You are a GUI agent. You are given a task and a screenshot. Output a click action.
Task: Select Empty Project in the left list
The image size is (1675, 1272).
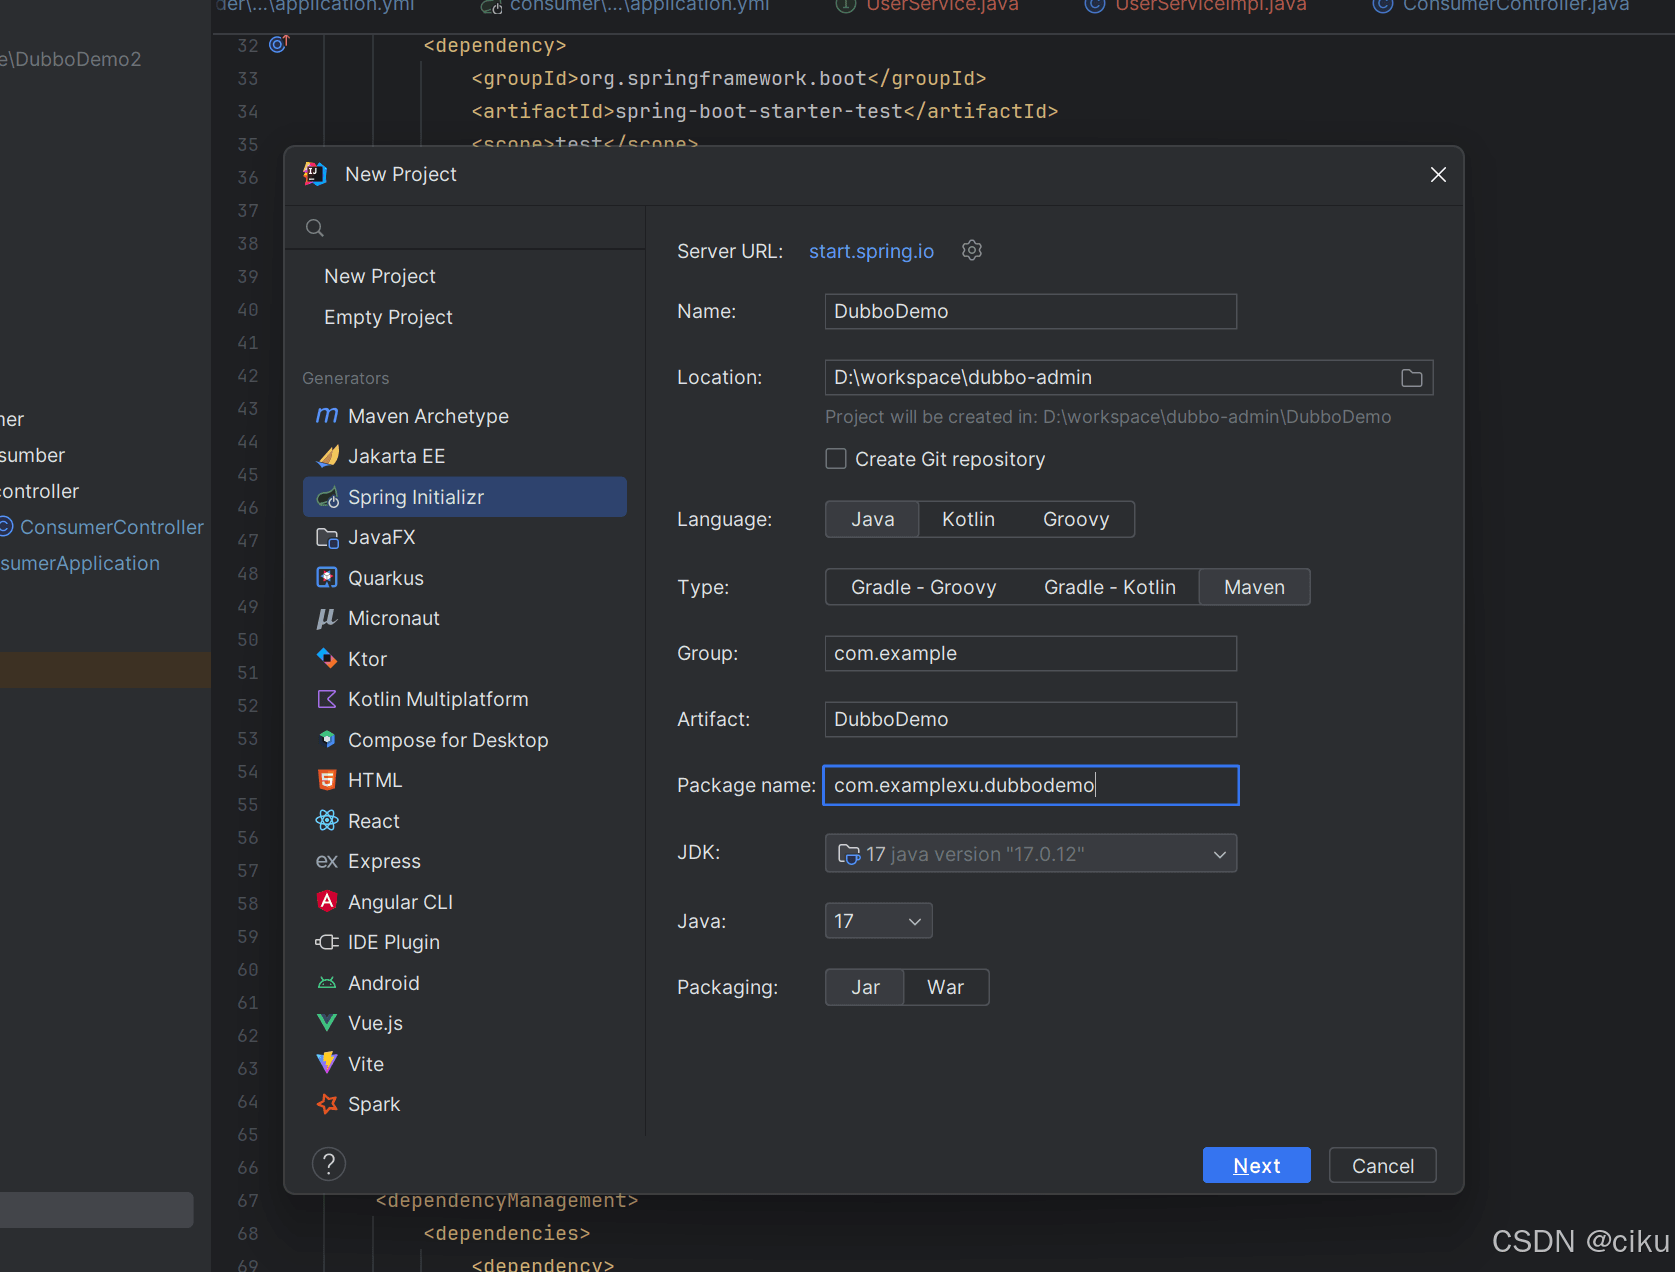click(x=388, y=317)
